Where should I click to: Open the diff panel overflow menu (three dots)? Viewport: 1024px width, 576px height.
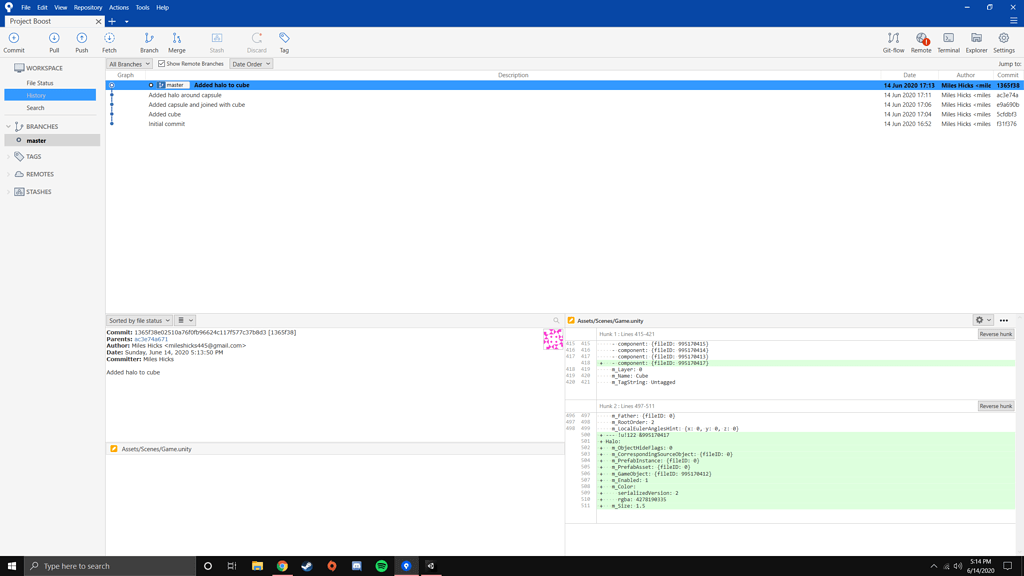point(1004,320)
